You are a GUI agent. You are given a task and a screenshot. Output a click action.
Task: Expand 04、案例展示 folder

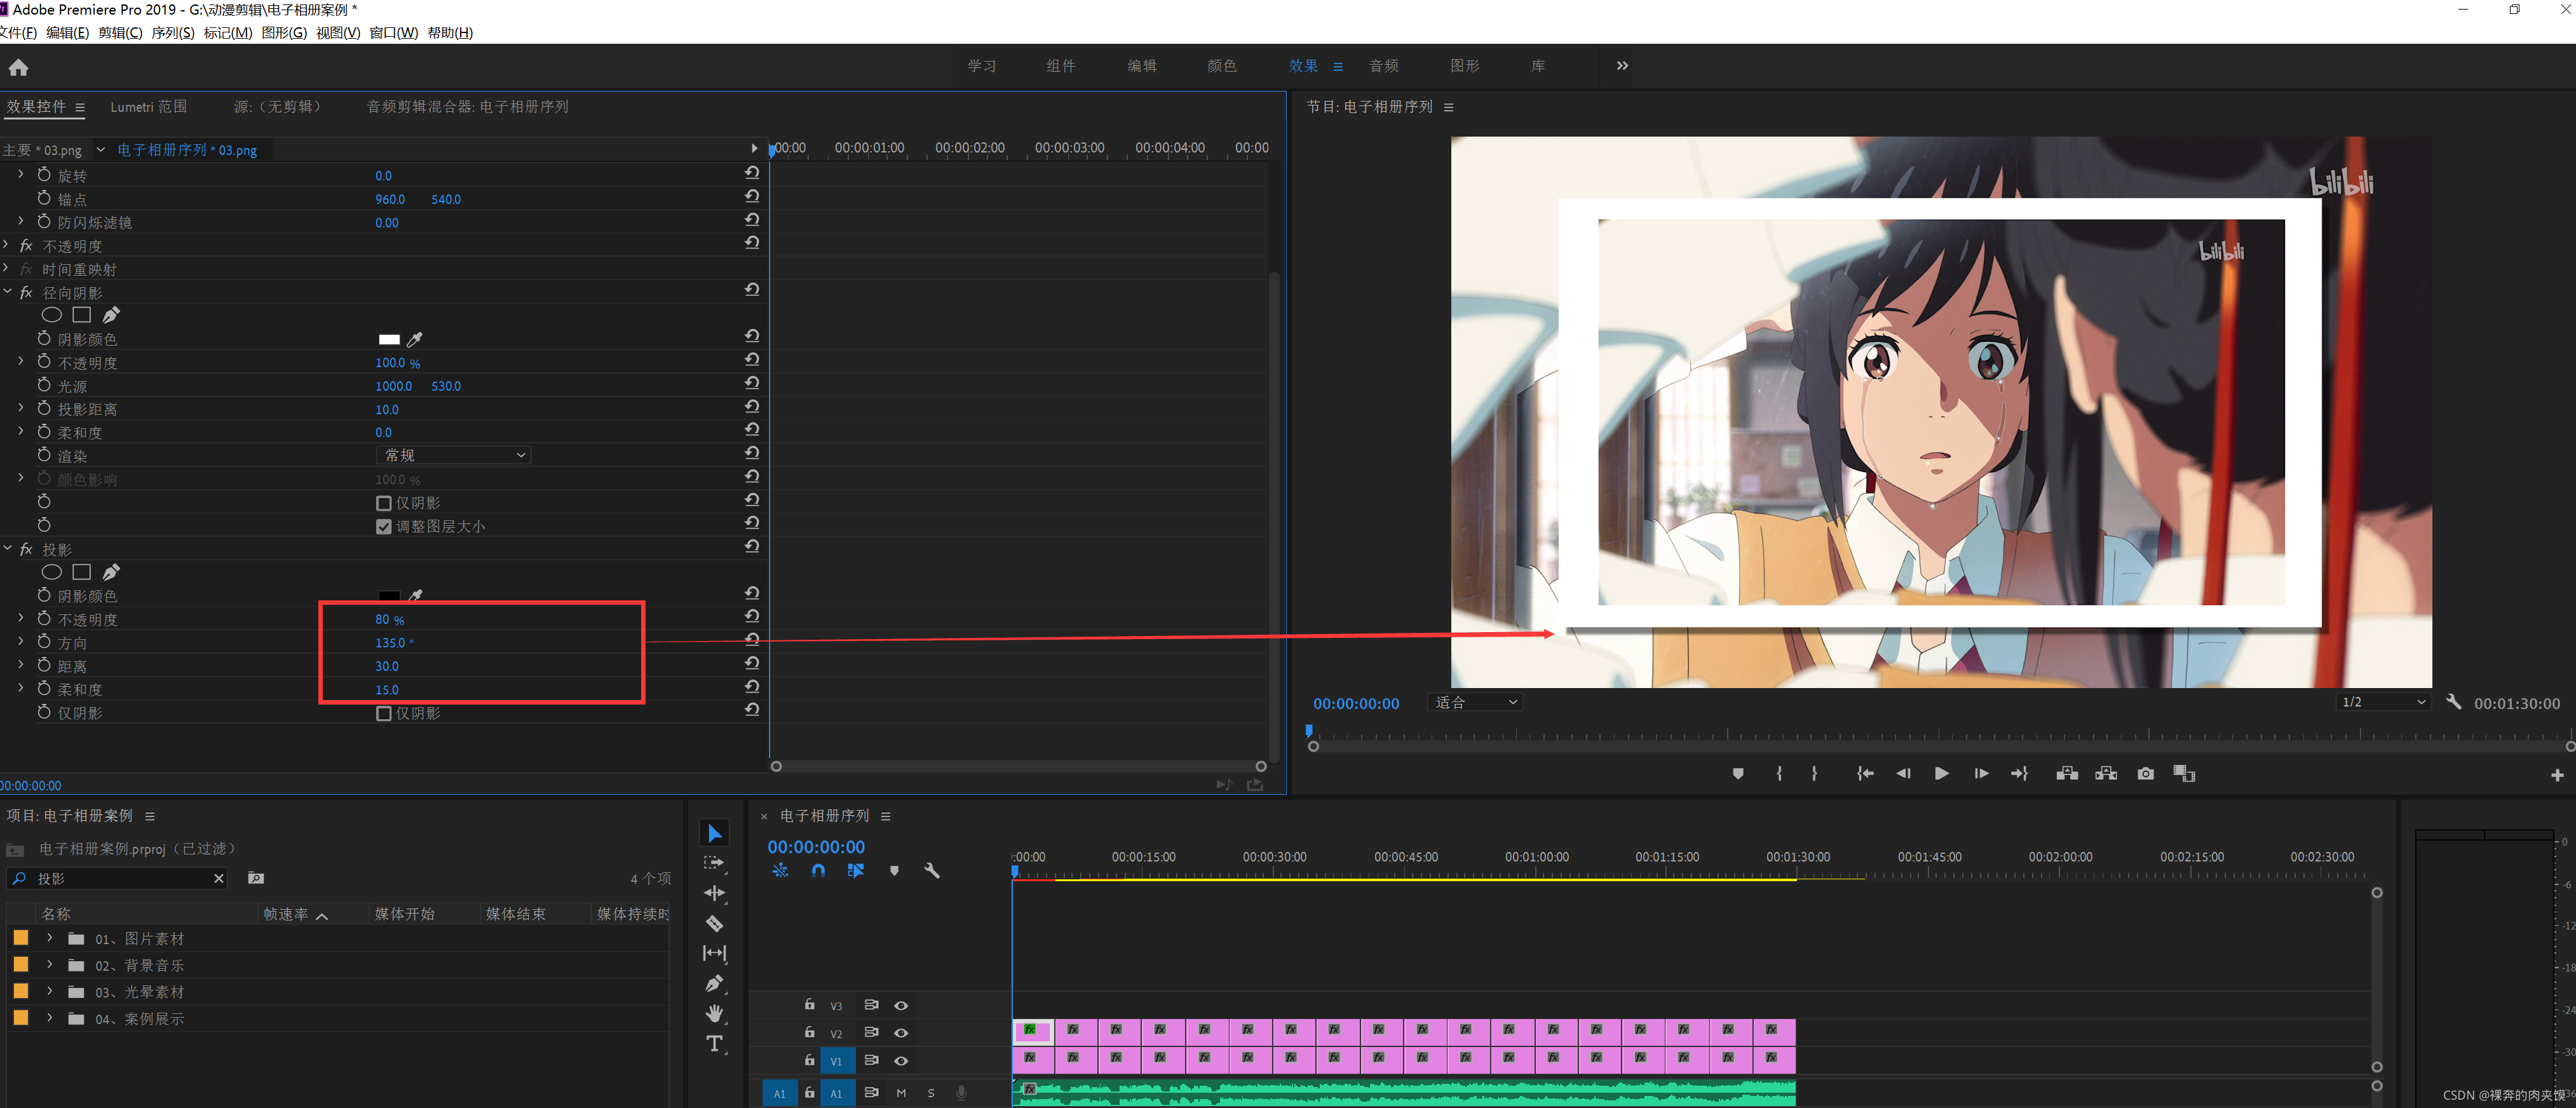[x=49, y=1018]
